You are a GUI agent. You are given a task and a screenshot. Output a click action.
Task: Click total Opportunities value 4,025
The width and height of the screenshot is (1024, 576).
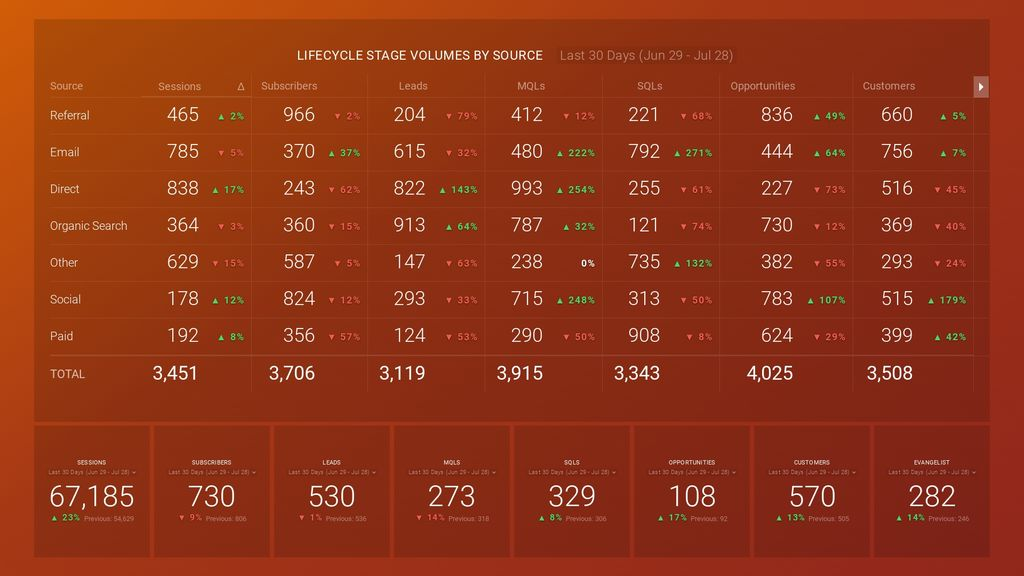[x=769, y=373]
